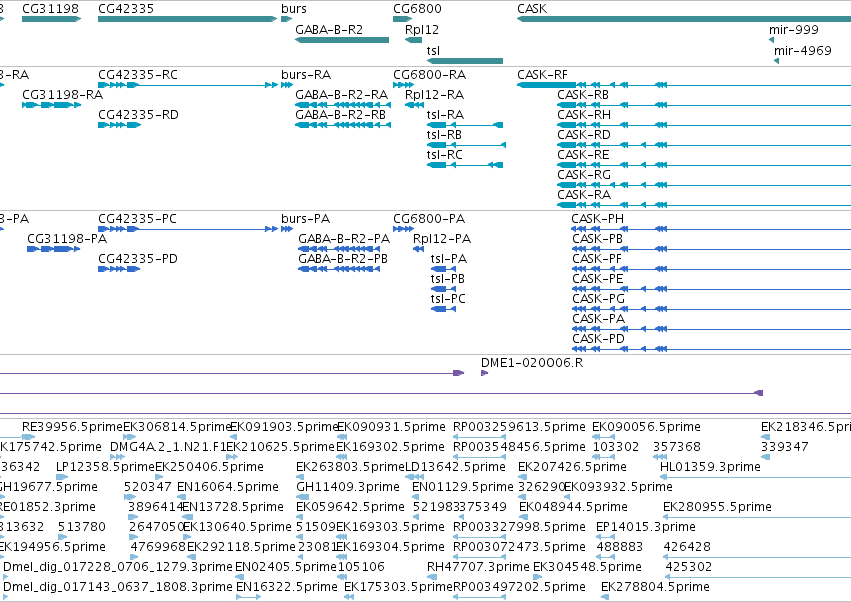Select transcript tsl-RC
851x602 pixels.
pos(465,165)
